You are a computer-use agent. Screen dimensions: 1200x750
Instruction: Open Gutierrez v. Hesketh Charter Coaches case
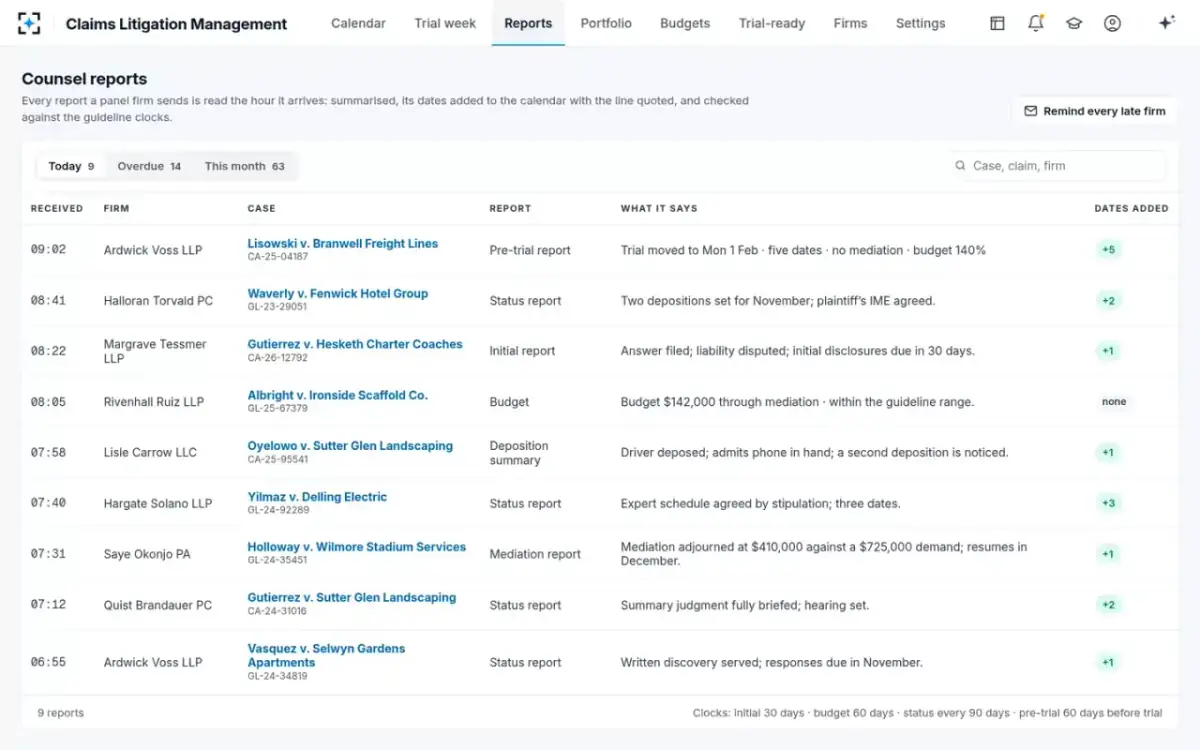pyautogui.click(x=355, y=344)
